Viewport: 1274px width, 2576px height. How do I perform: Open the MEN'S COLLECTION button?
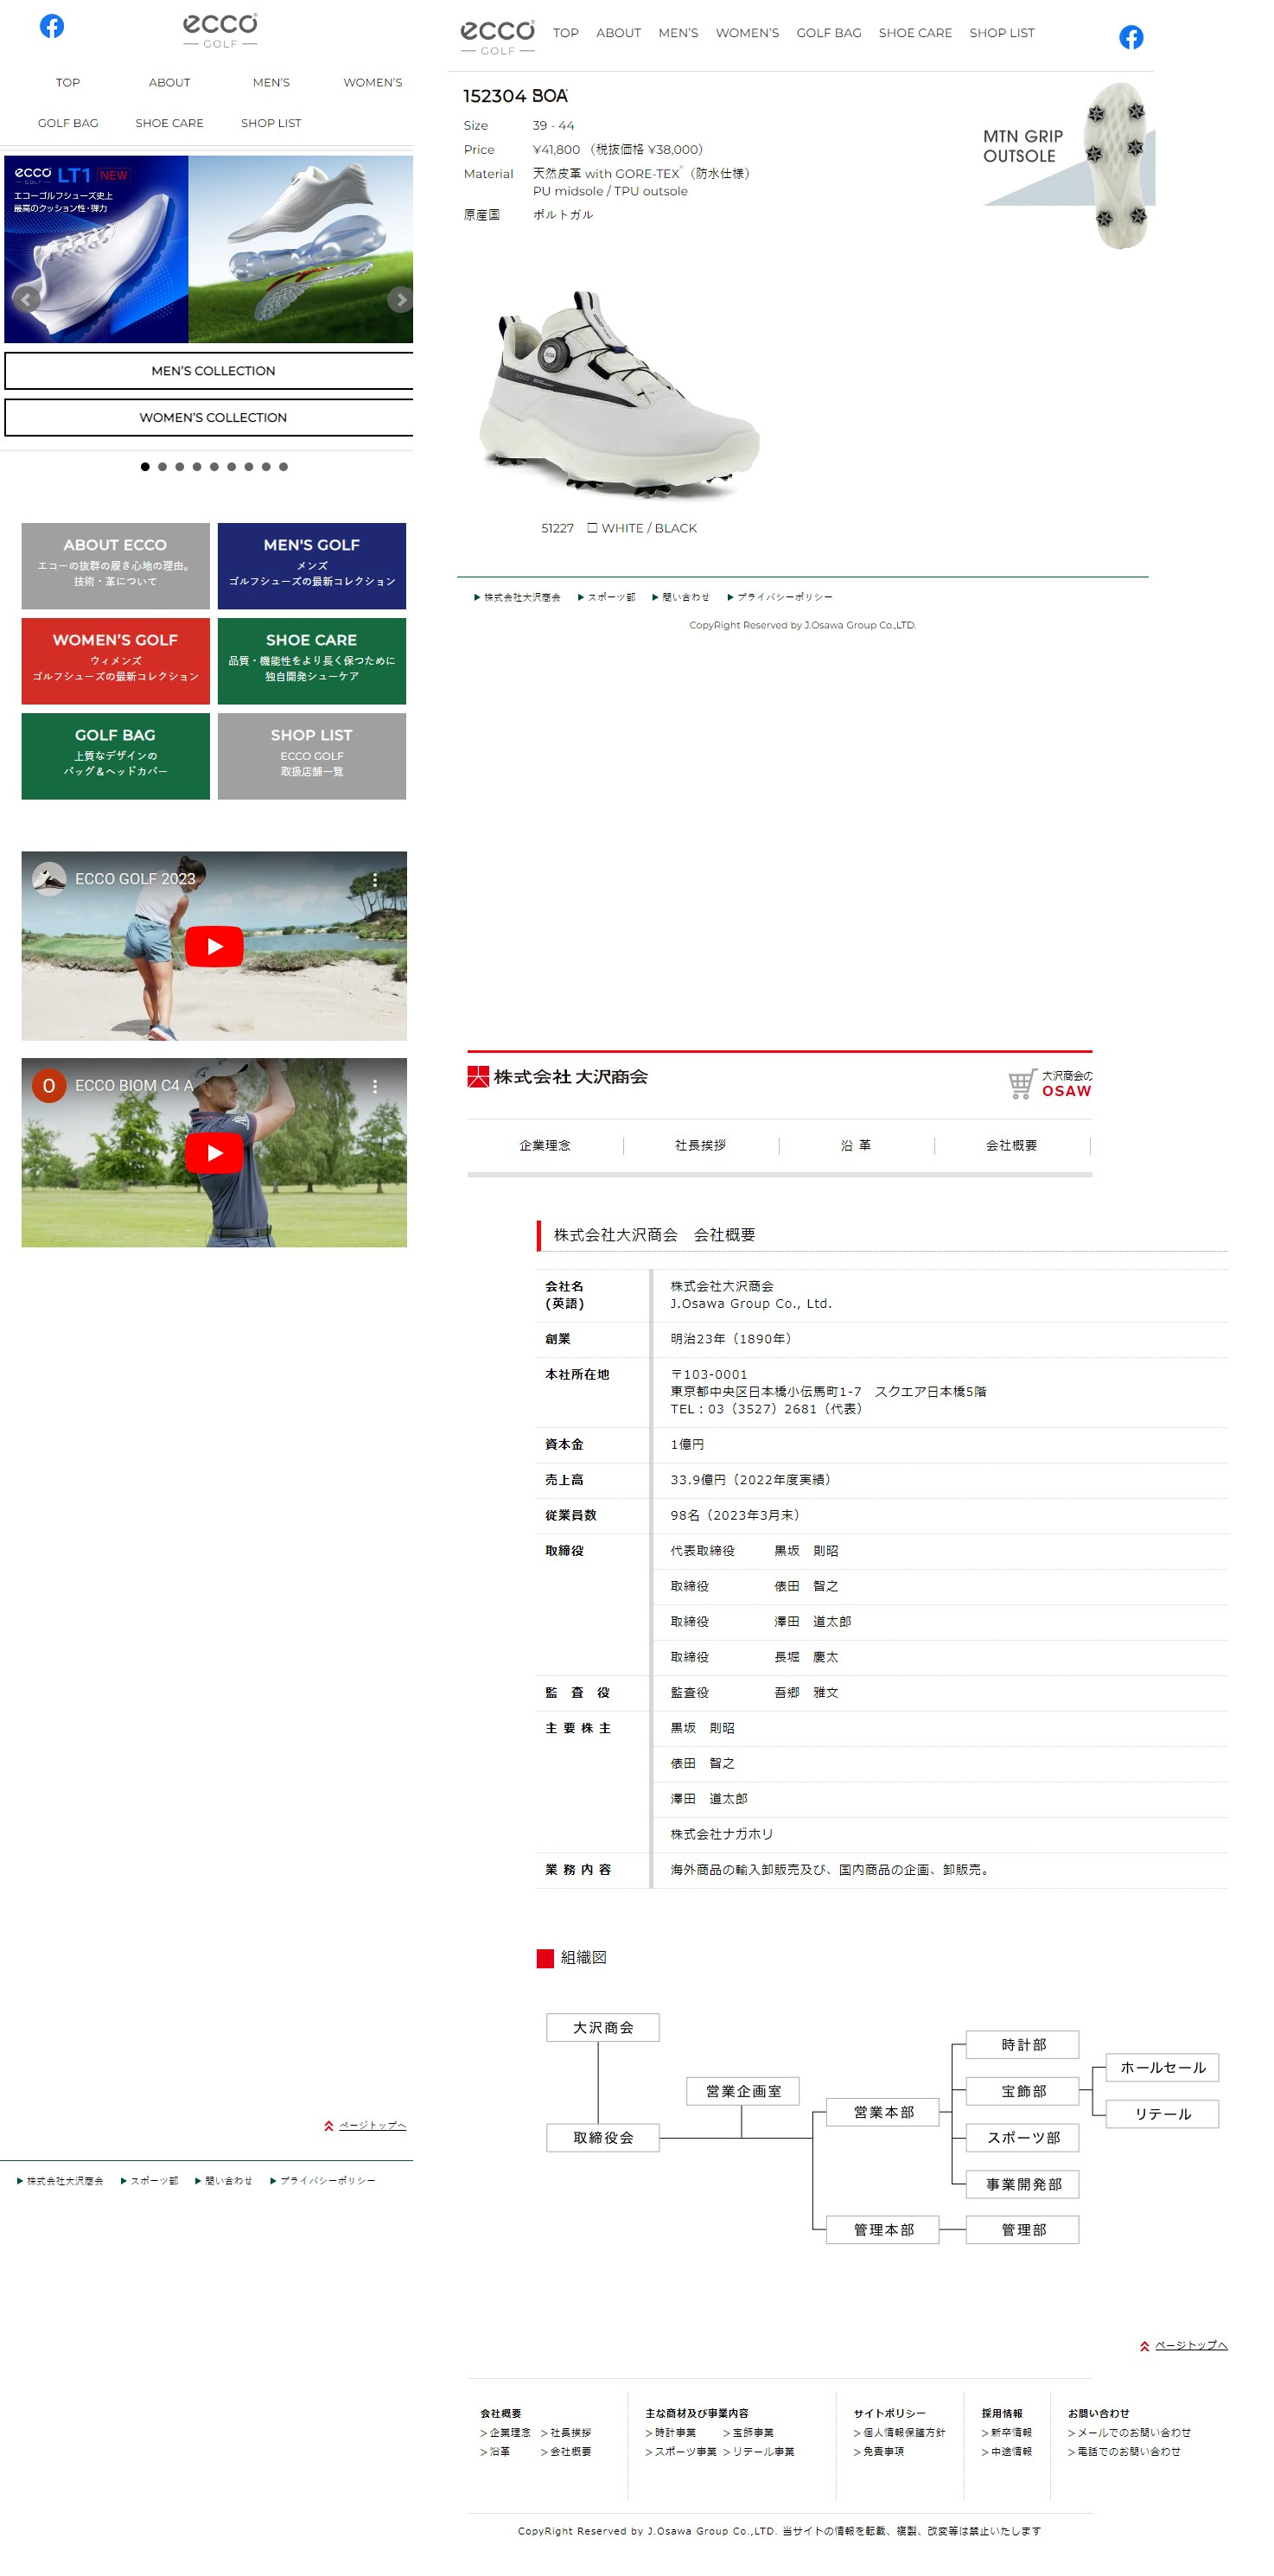209,370
